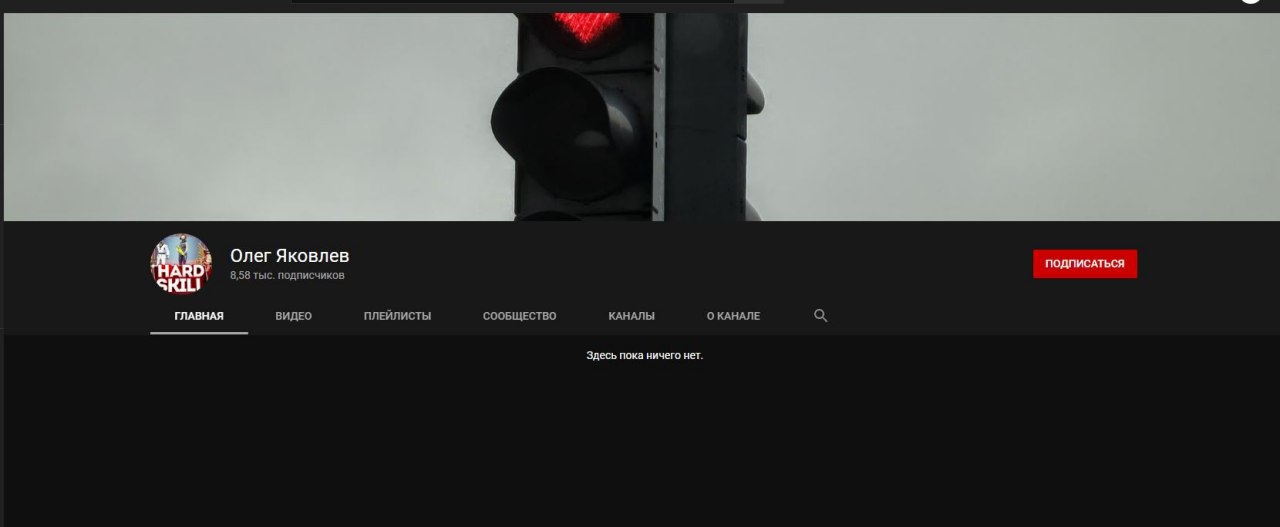
Task: Click the traffic light channel banner
Action: [x=640, y=117]
